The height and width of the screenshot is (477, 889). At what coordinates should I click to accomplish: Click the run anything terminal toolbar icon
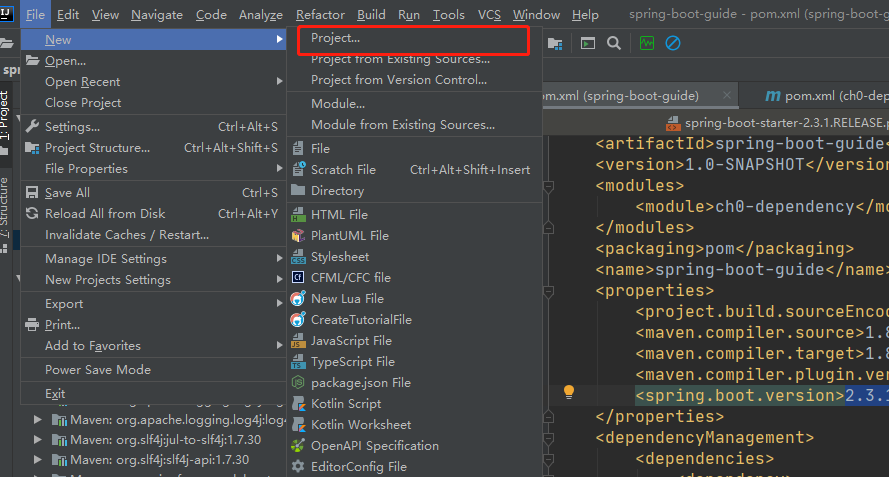coord(588,43)
